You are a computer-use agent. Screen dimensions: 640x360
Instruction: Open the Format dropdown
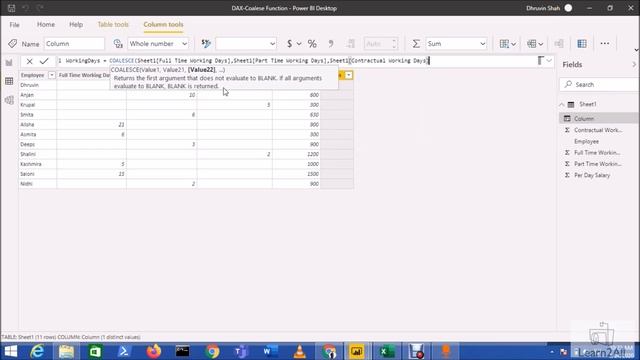246,44
